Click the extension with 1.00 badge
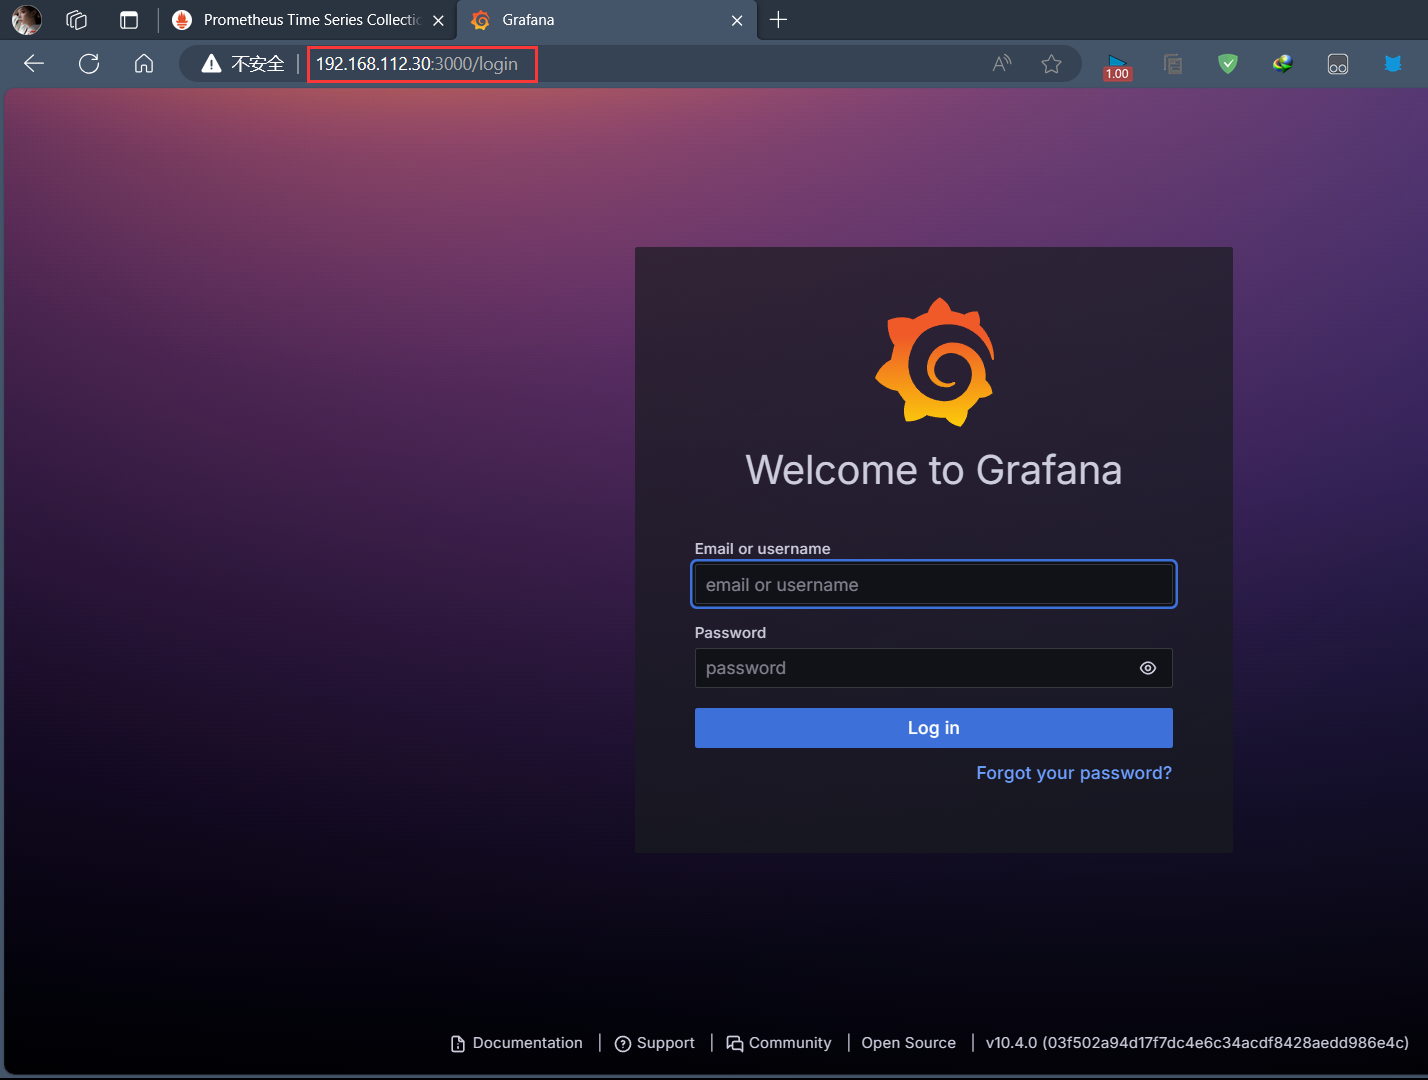 point(1117,63)
